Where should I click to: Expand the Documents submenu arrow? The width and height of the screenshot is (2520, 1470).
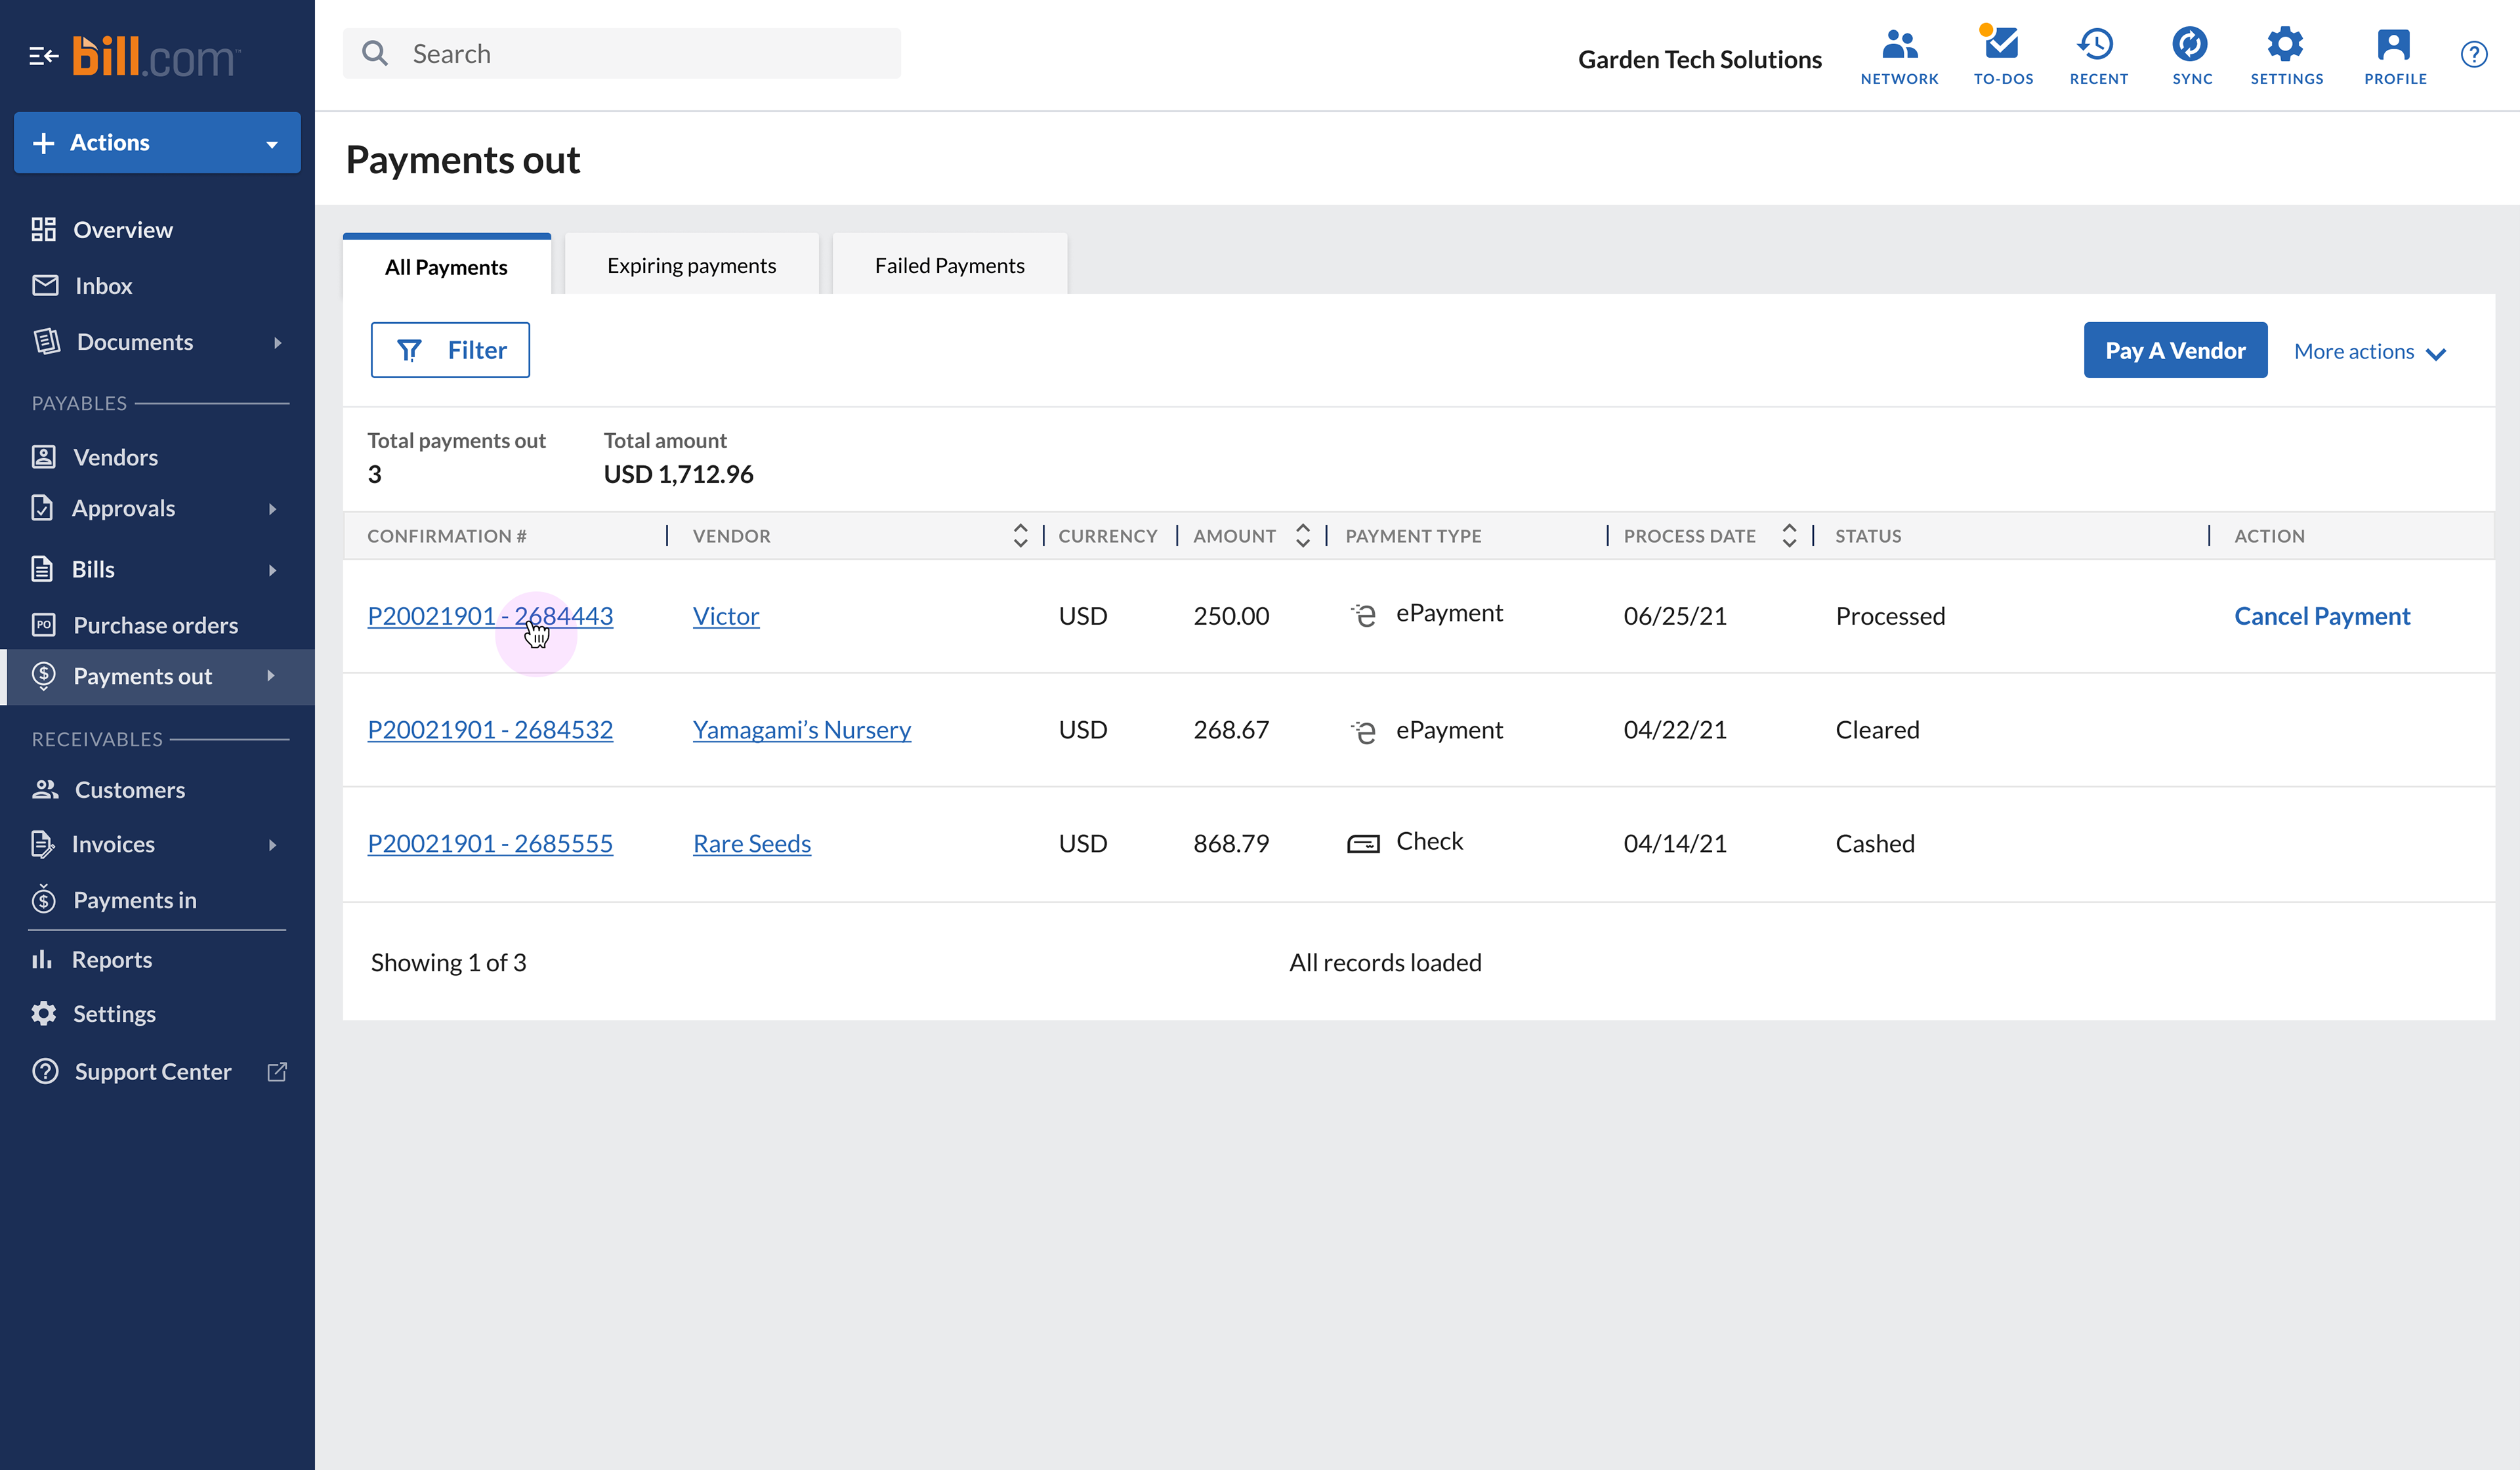pos(277,342)
